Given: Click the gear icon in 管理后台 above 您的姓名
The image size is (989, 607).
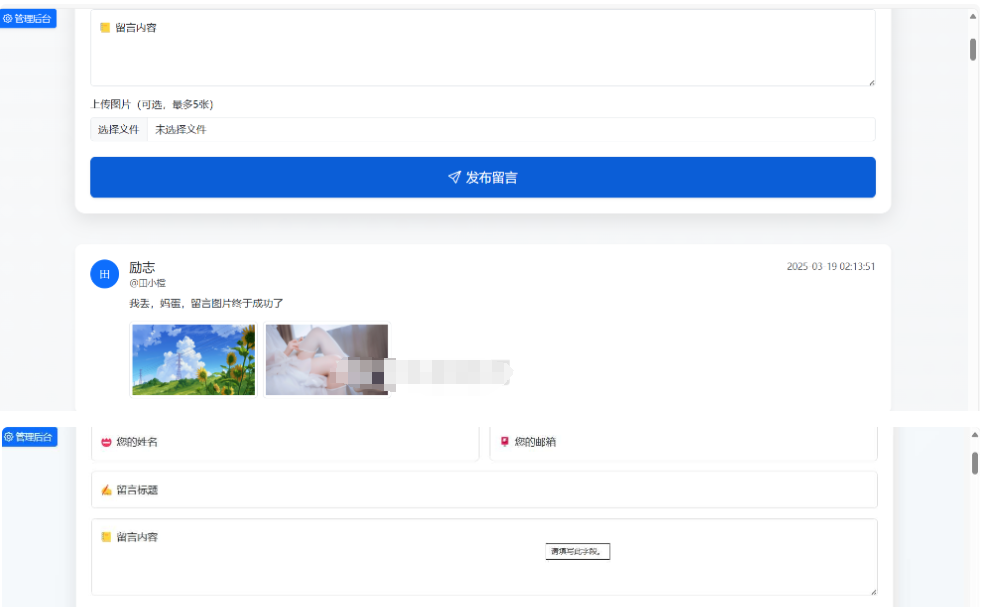Looking at the screenshot, I should [x=8, y=437].
